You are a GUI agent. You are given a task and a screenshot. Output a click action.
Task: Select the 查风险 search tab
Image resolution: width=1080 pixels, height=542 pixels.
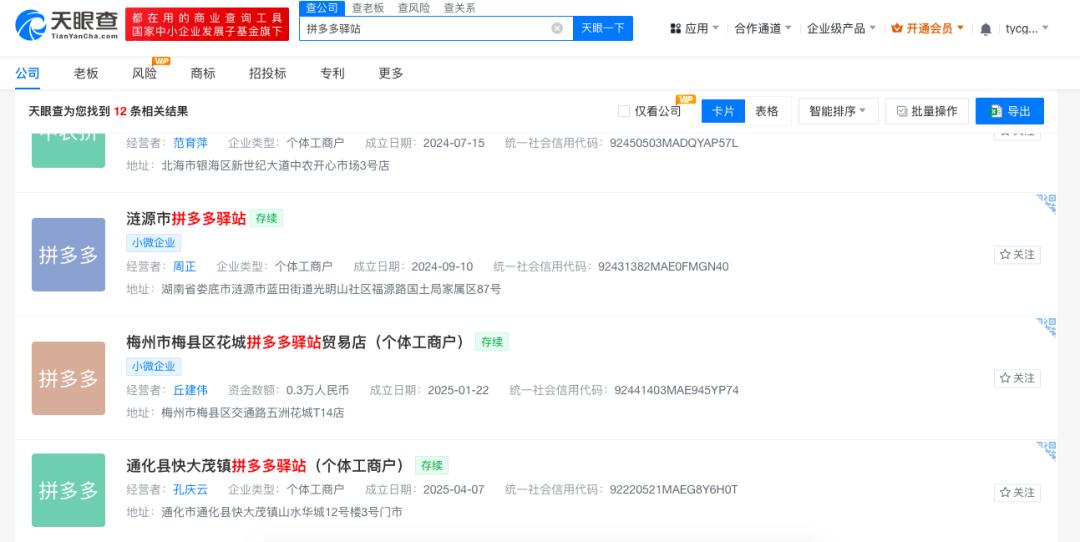click(x=414, y=8)
